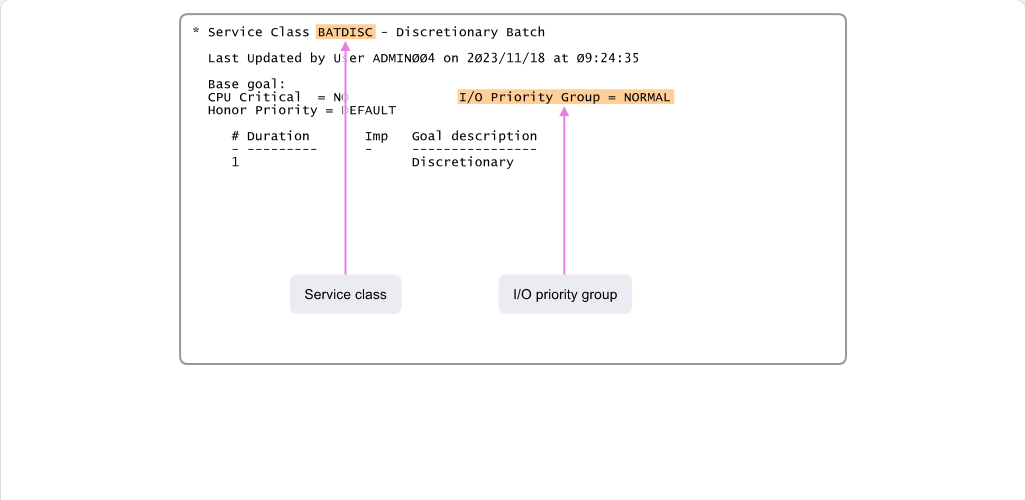Screen dimensions: 1025x500
Task: Click the 'Discretionary' goal value in row 1
Action: (x=462, y=162)
